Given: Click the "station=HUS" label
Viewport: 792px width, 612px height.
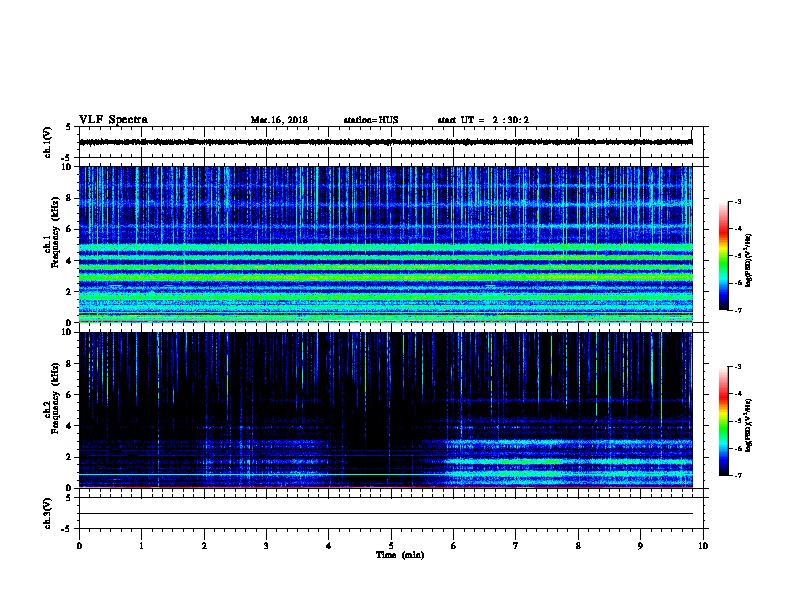Looking at the screenshot, I should coord(371,120).
